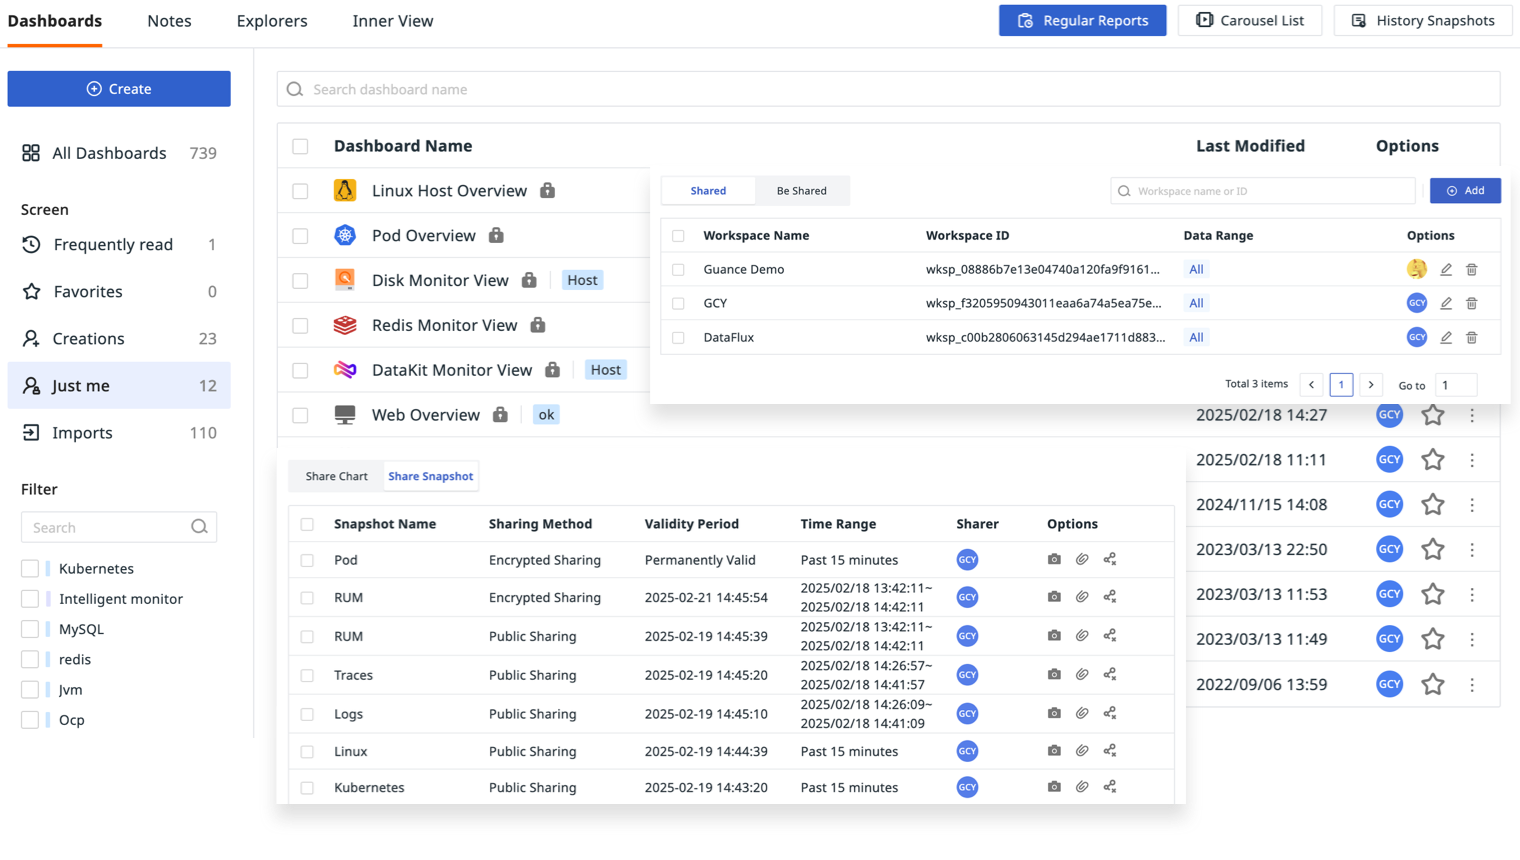Viewport: 1520px width, 860px height.
Task: Copy link of the Pod snapshot
Action: click(1082, 559)
